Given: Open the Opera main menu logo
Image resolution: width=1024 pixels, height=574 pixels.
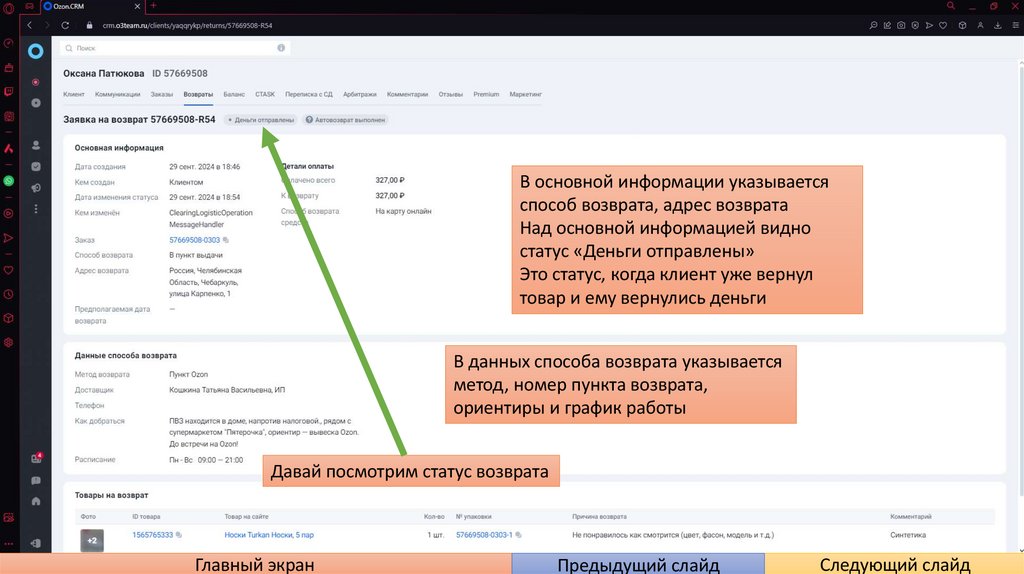Looking at the screenshot, I should pos(8,8).
